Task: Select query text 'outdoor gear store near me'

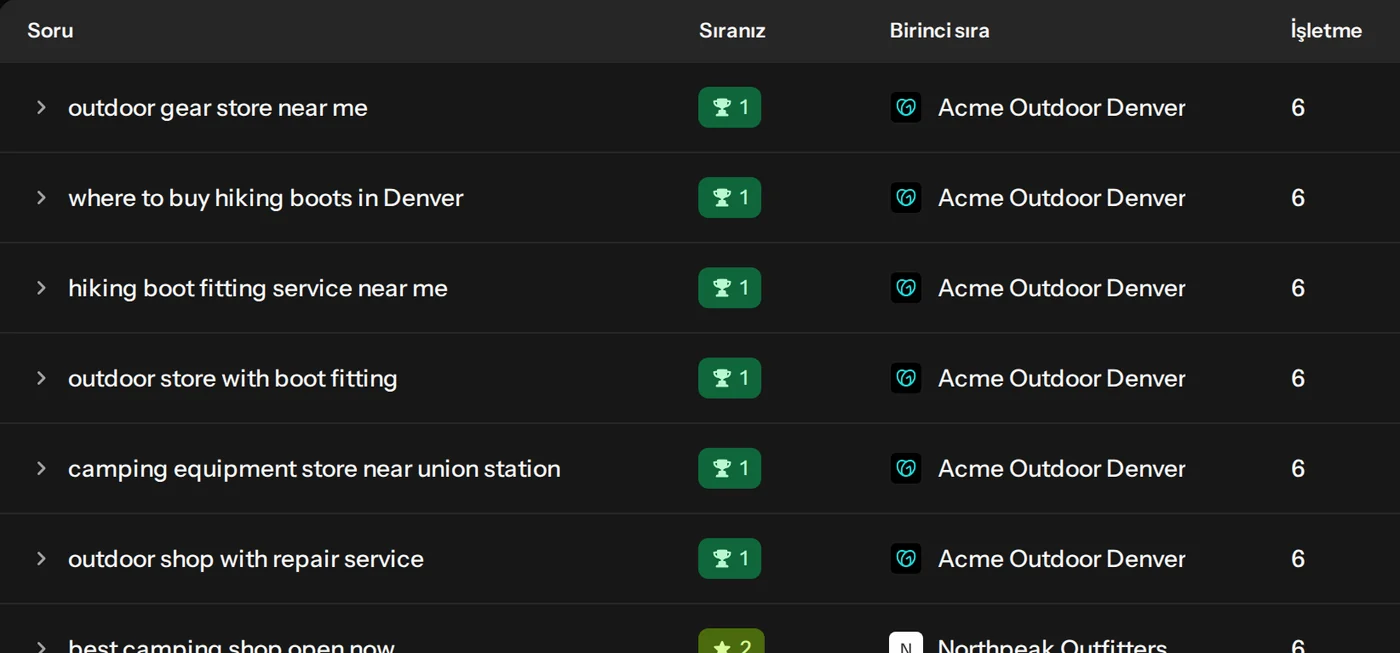Action: [x=218, y=108]
